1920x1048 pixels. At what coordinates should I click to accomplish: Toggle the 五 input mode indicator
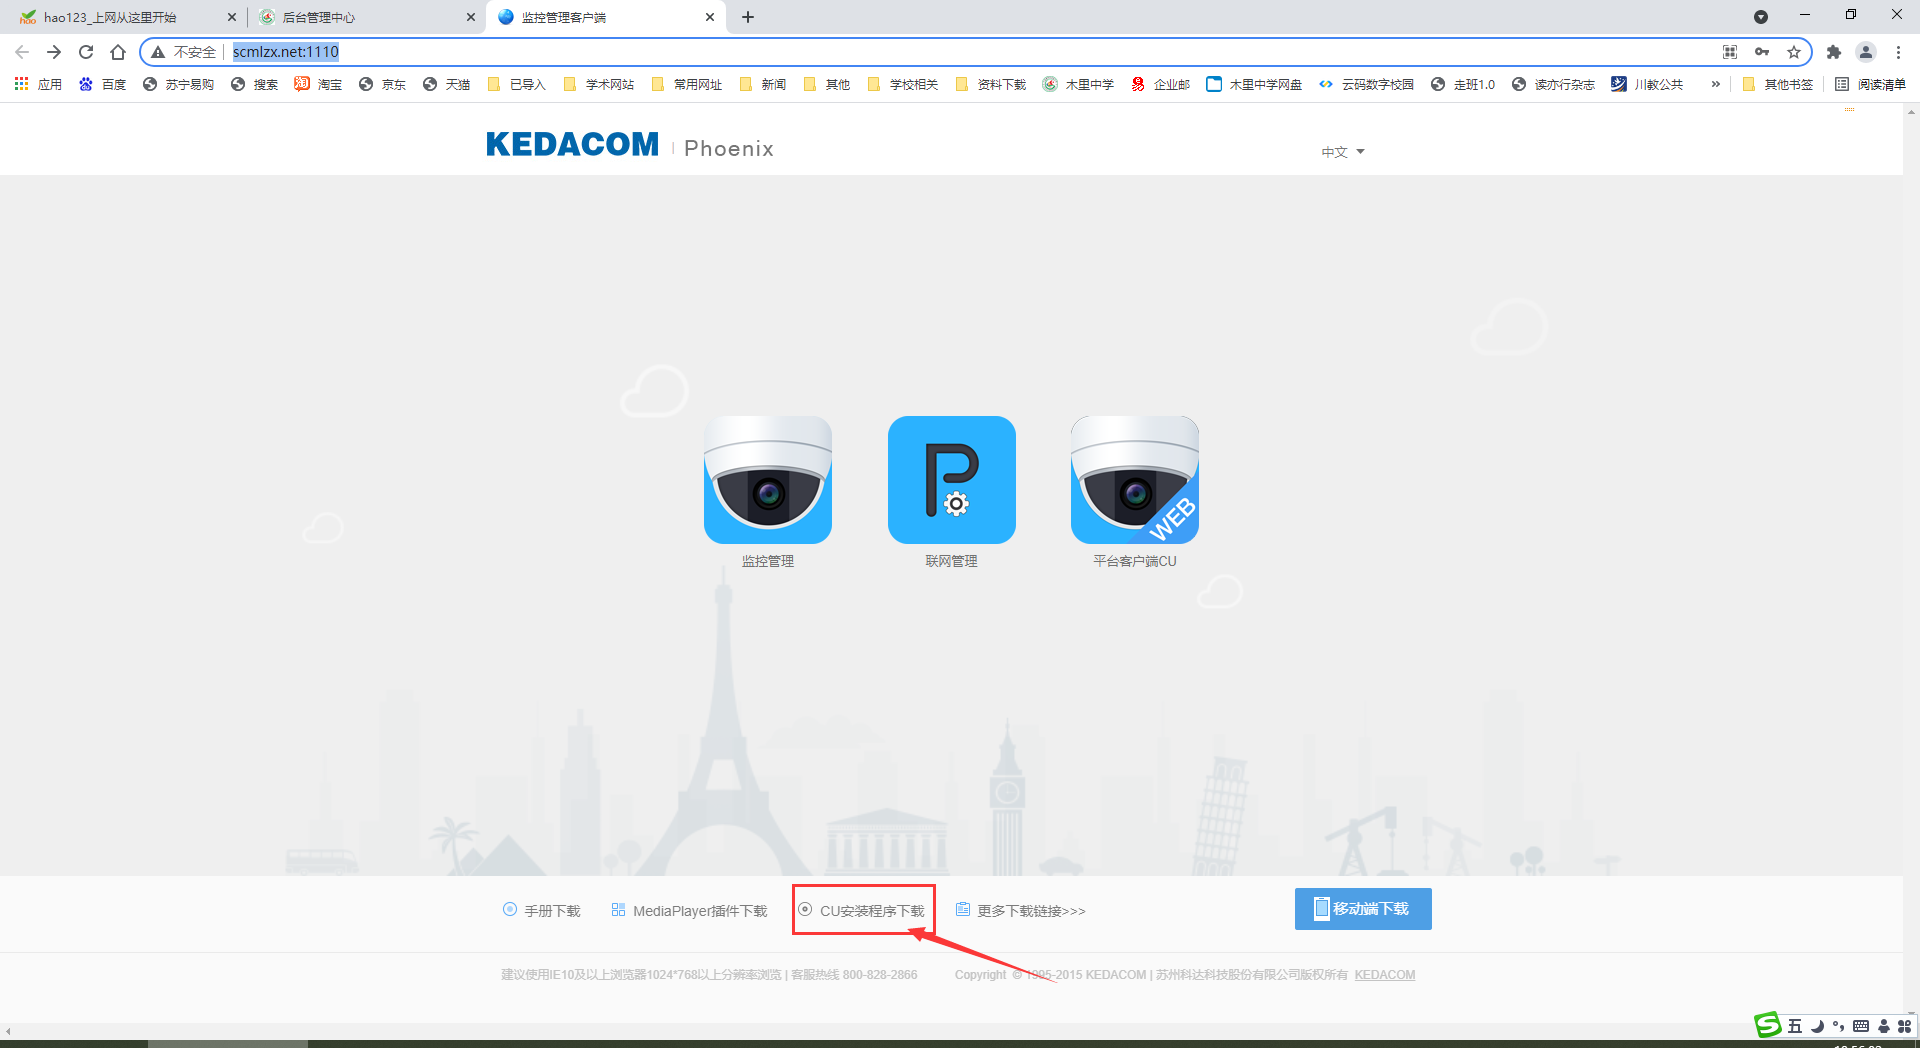coord(1795,1026)
